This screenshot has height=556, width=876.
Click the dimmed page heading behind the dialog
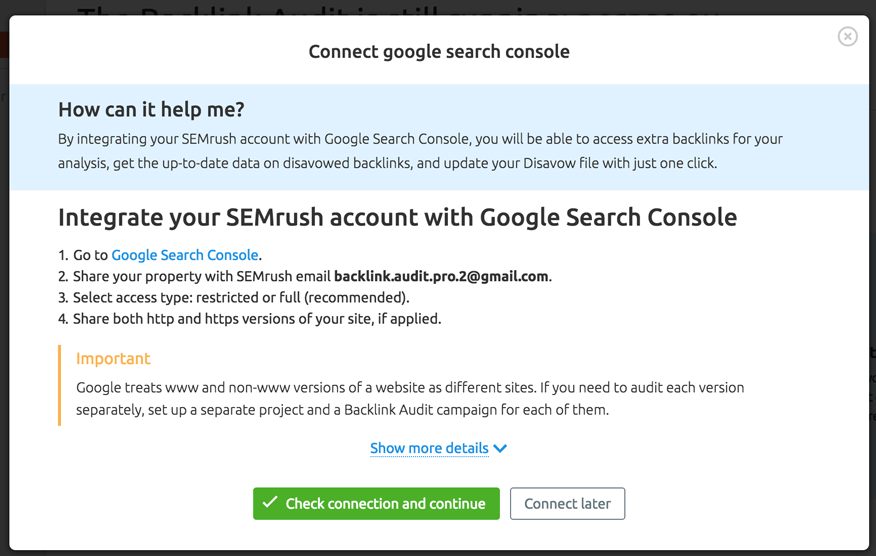(x=399, y=10)
